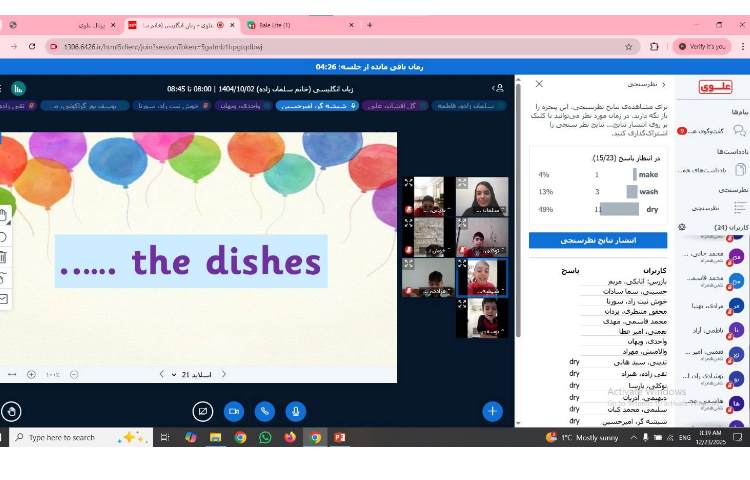Screen dimensions: 750x480
Task: Expand the top-left webcam to fullscreen
Action: (408, 183)
